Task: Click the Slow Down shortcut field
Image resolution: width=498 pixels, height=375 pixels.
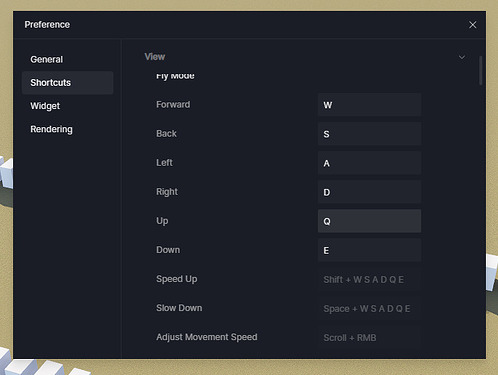Action: (369, 308)
